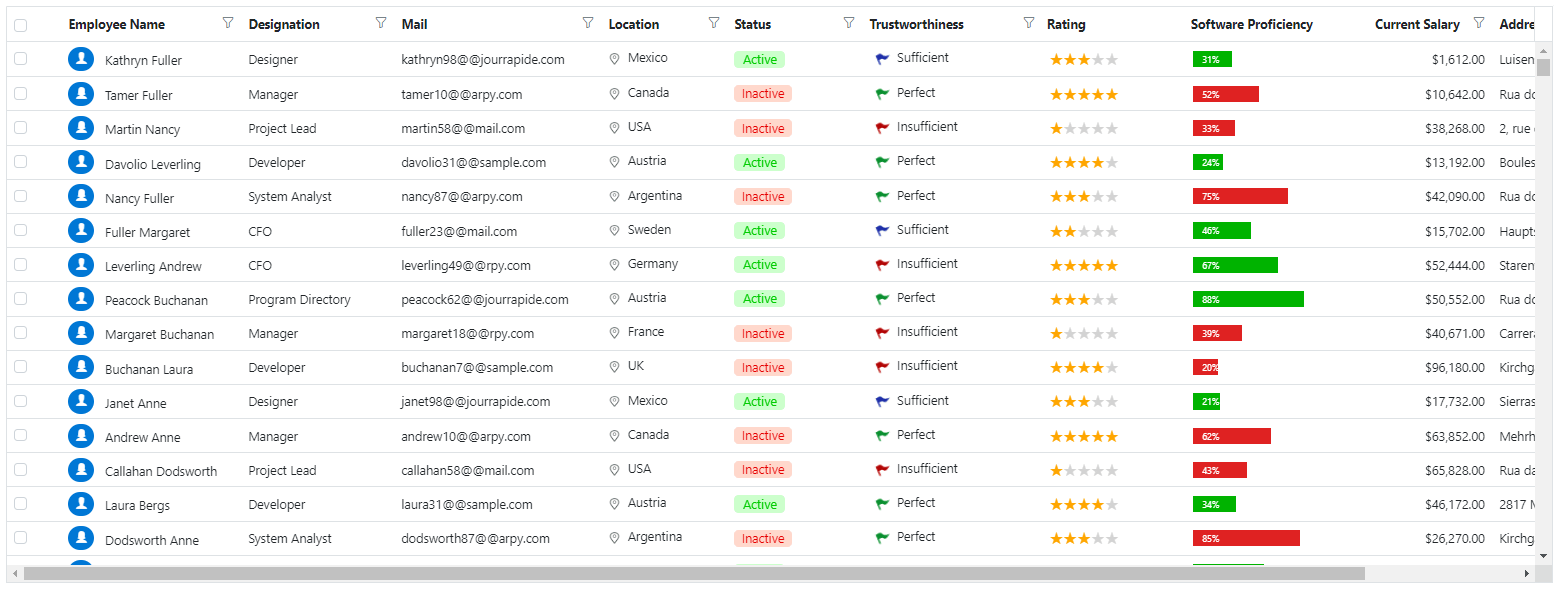
Task: Click the Mail column filter icon
Action: pos(588,23)
